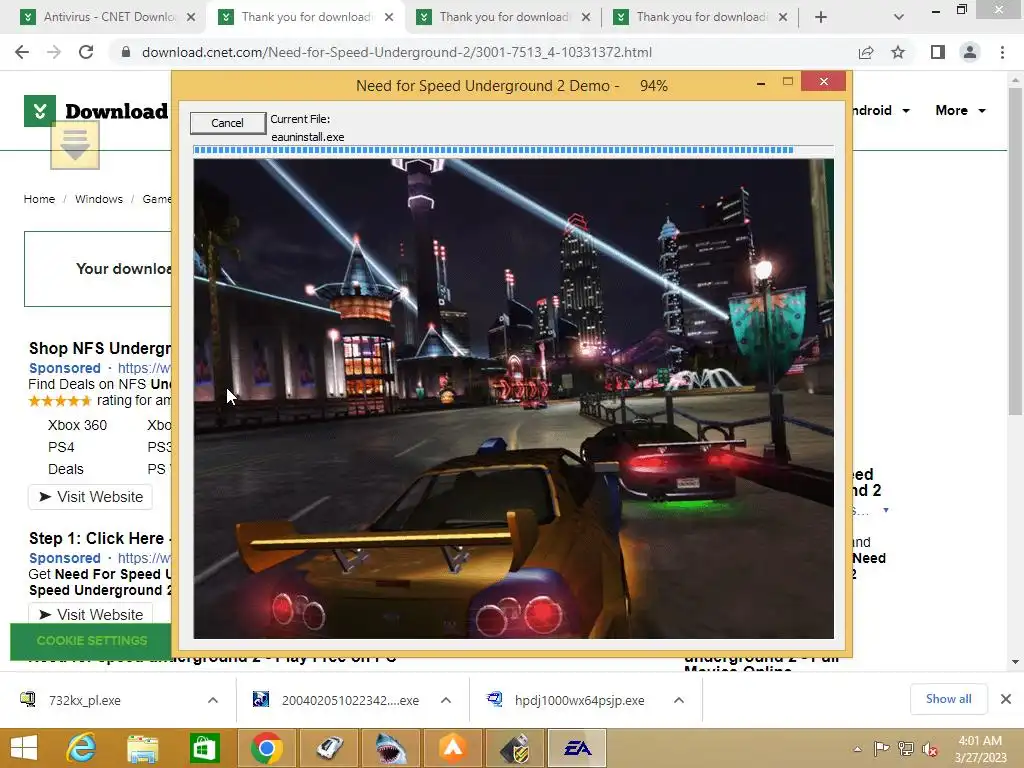Open Action Center flag icon
Image resolution: width=1024 pixels, height=768 pixels.
[x=881, y=749]
